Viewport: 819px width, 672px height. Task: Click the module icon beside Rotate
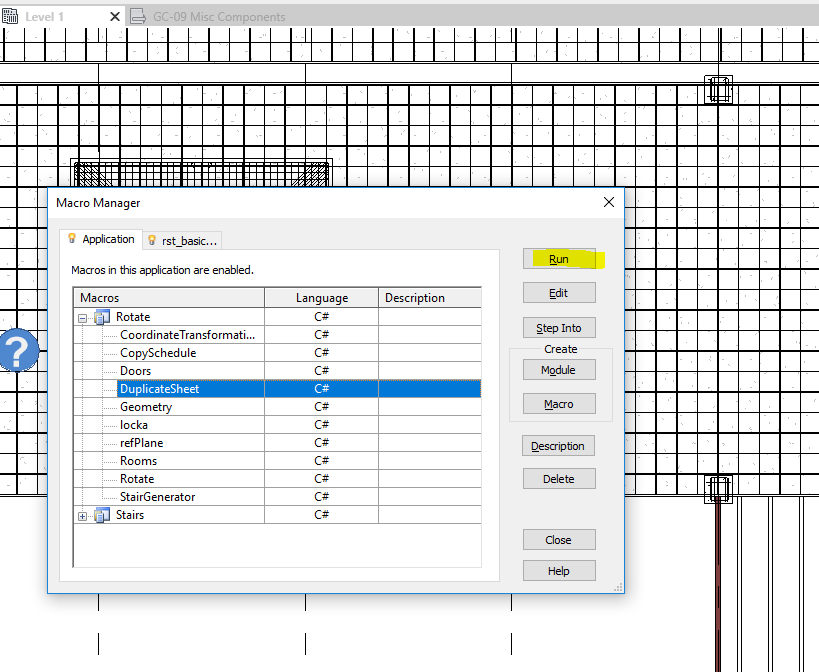[103, 316]
